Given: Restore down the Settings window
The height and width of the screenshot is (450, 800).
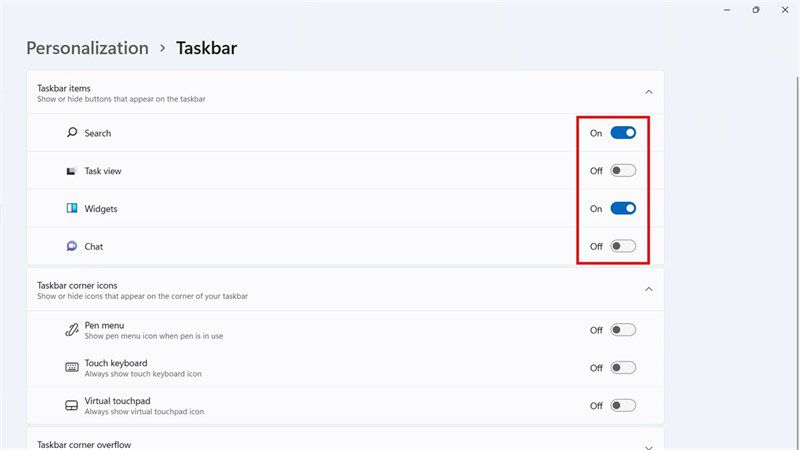Looking at the screenshot, I should pyautogui.click(x=756, y=10).
